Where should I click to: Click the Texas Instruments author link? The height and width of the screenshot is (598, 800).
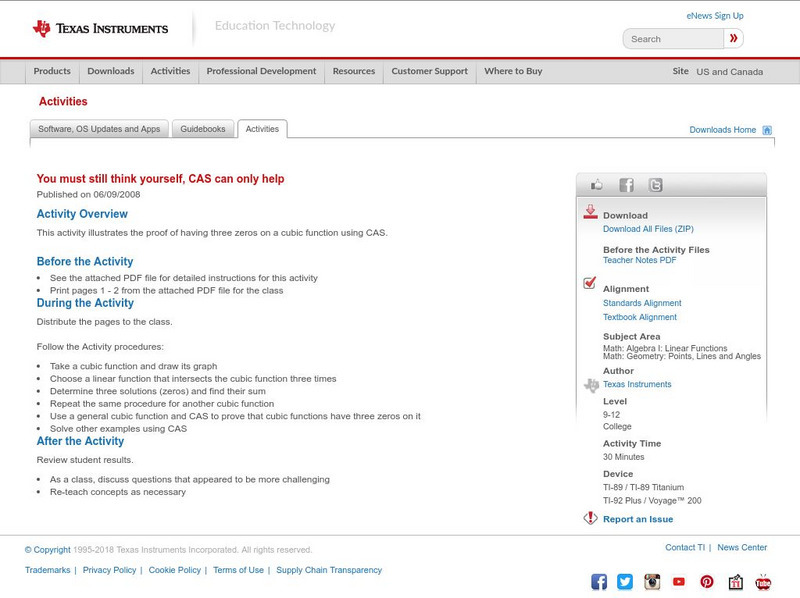[x=637, y=384]
